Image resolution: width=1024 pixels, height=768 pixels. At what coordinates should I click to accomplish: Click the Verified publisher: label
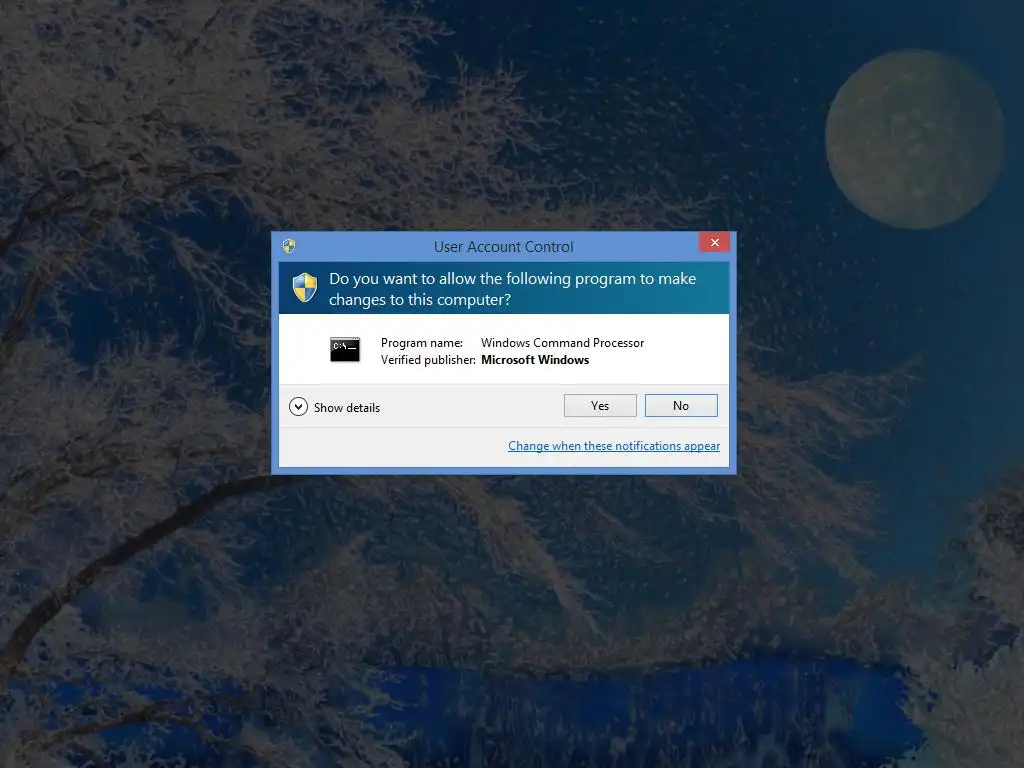coord(428,360)
